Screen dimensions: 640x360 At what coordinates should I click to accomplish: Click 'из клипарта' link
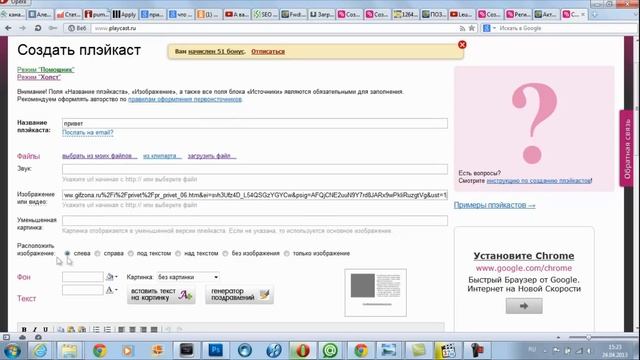(162, 156)
